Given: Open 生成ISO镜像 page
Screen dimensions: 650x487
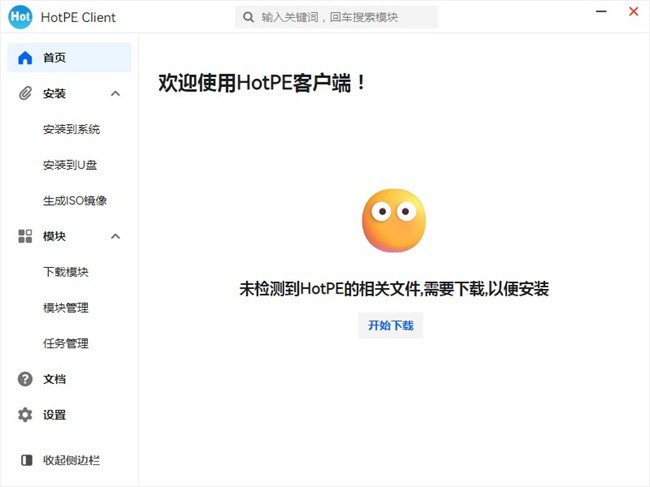Looking at the screenshot, I should [x=75, y=200].
